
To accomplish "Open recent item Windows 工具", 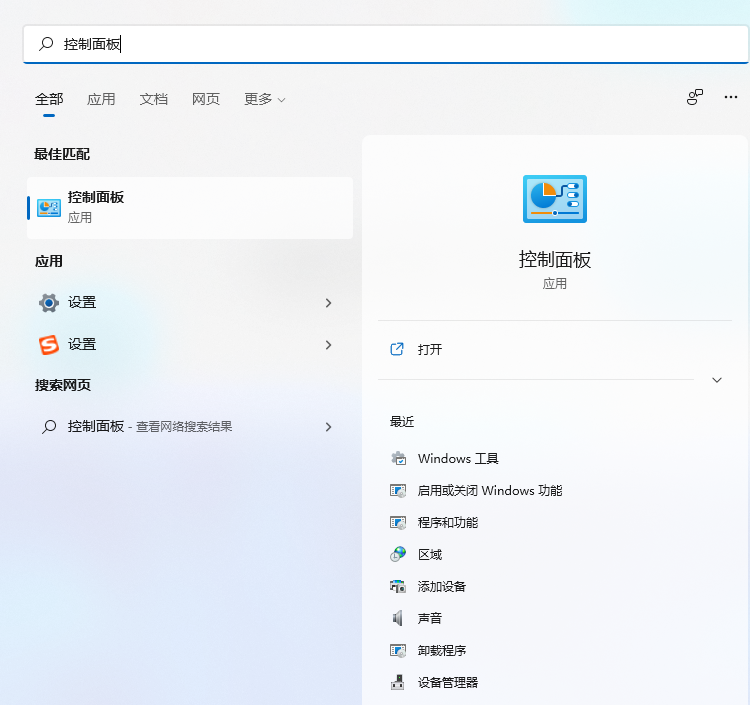I will pyautogui.click(x=458, y=459).
